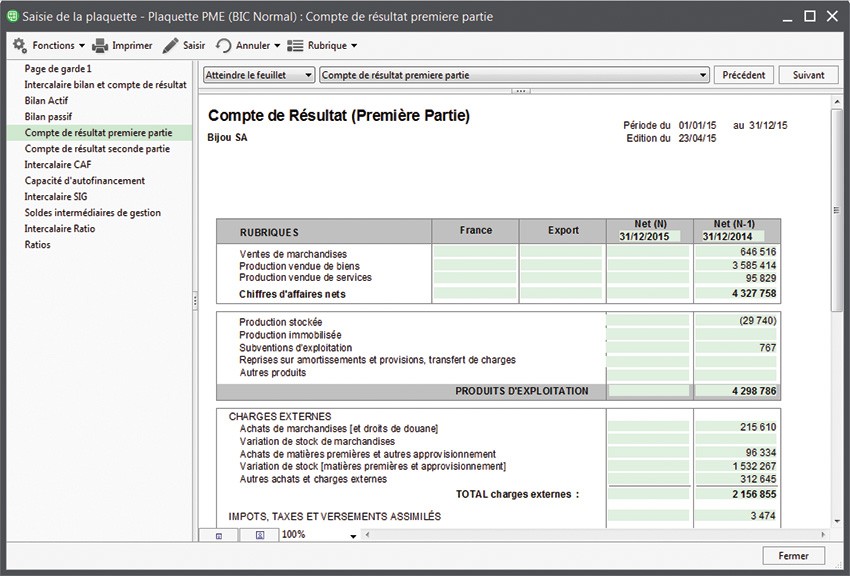
Task: Click the Ventes de marchandises France field
Action: click(x=475, y=252)
